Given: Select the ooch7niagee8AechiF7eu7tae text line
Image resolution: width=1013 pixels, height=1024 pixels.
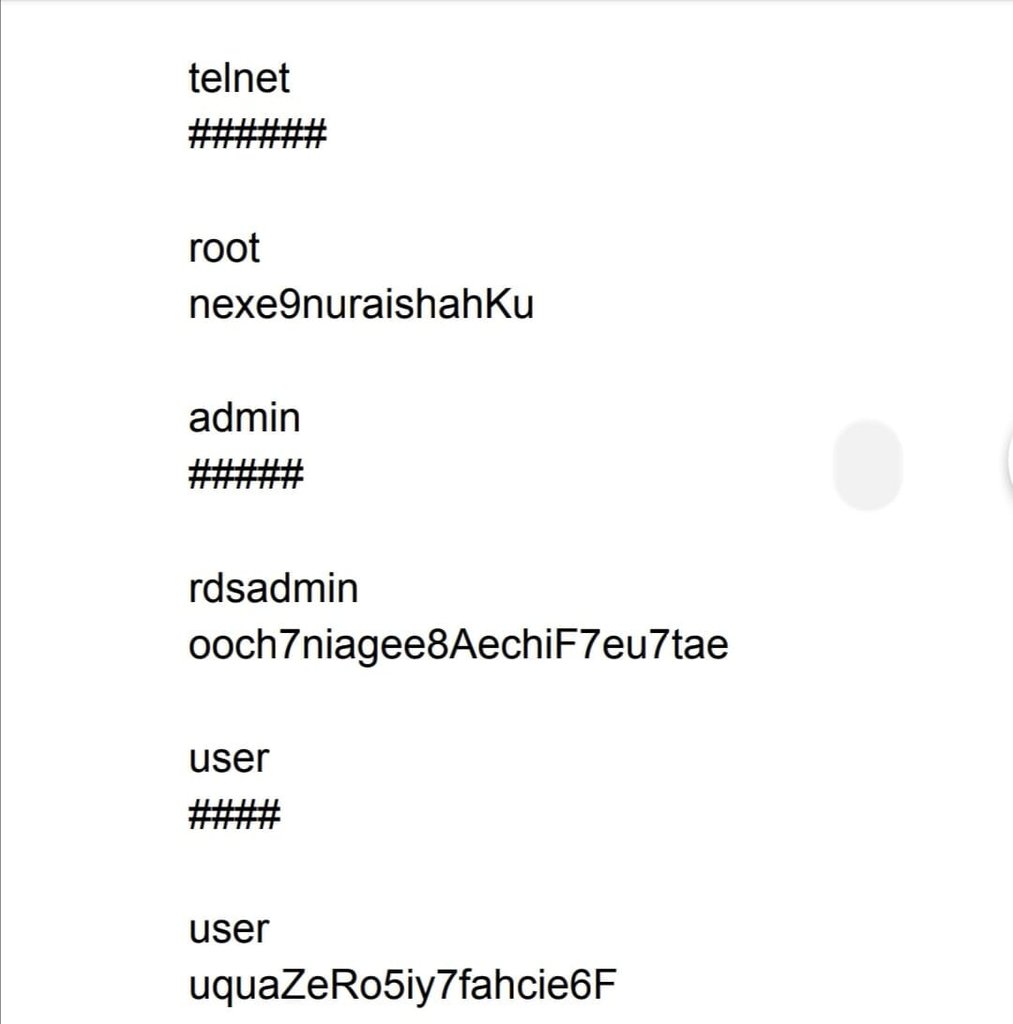Looking at the screenshot, I should pos(458,645).
